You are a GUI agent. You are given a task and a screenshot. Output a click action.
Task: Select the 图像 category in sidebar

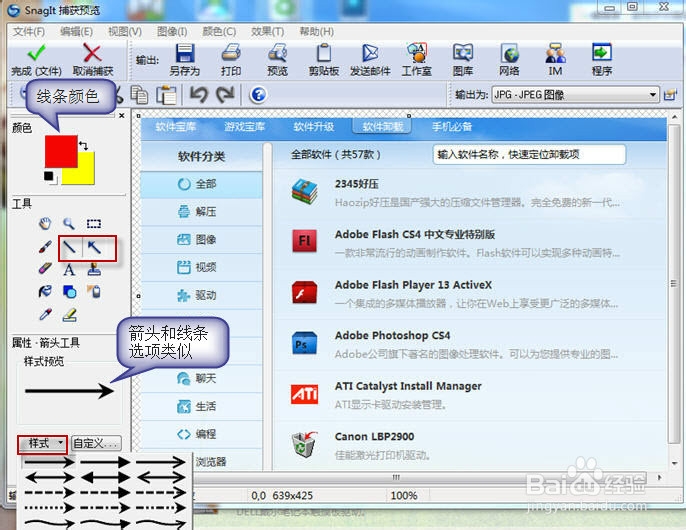pyautogui.click(x=202, y=240)
